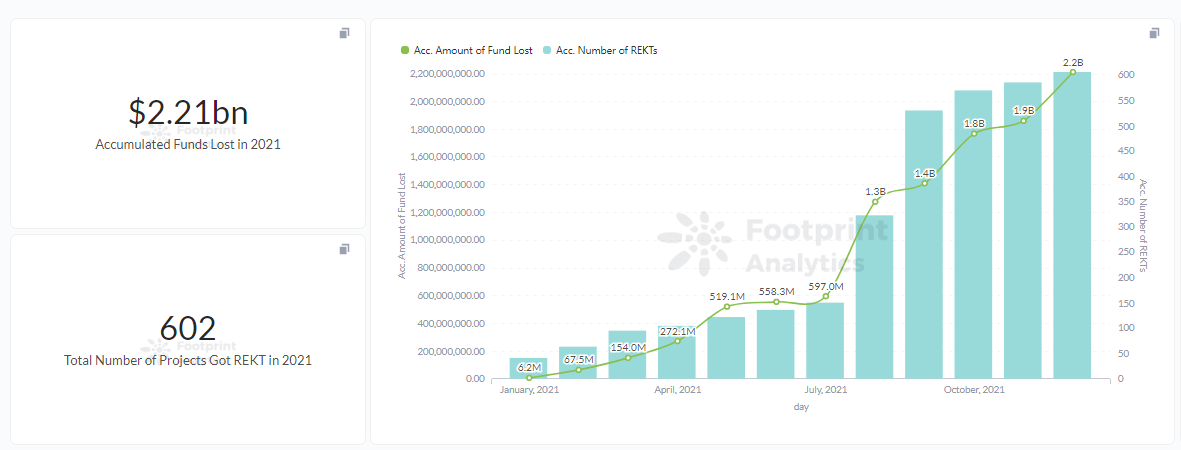The width and height of the screenshot is (1181, 450).
Task: Click the bar containing the 1.3B label
Action: coord(875,297)
